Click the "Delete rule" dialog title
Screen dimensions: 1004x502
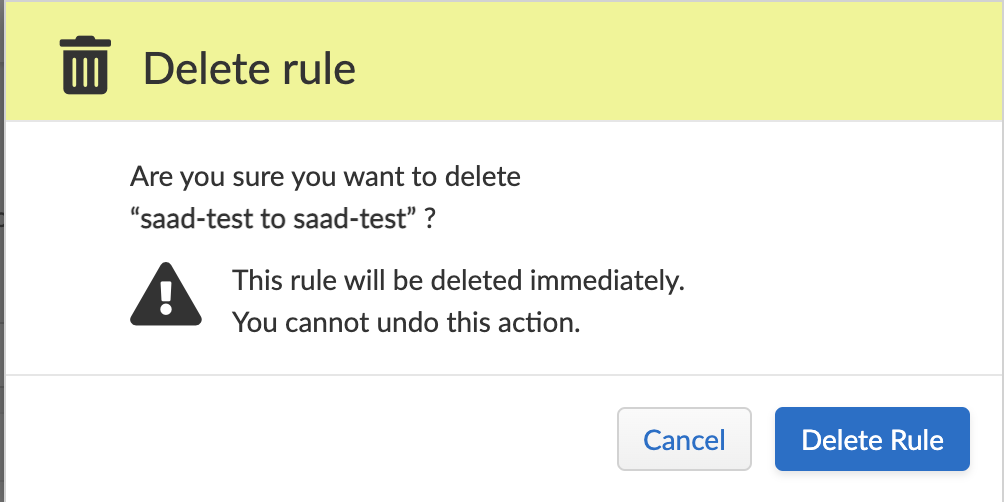click(x=249, y=69)
